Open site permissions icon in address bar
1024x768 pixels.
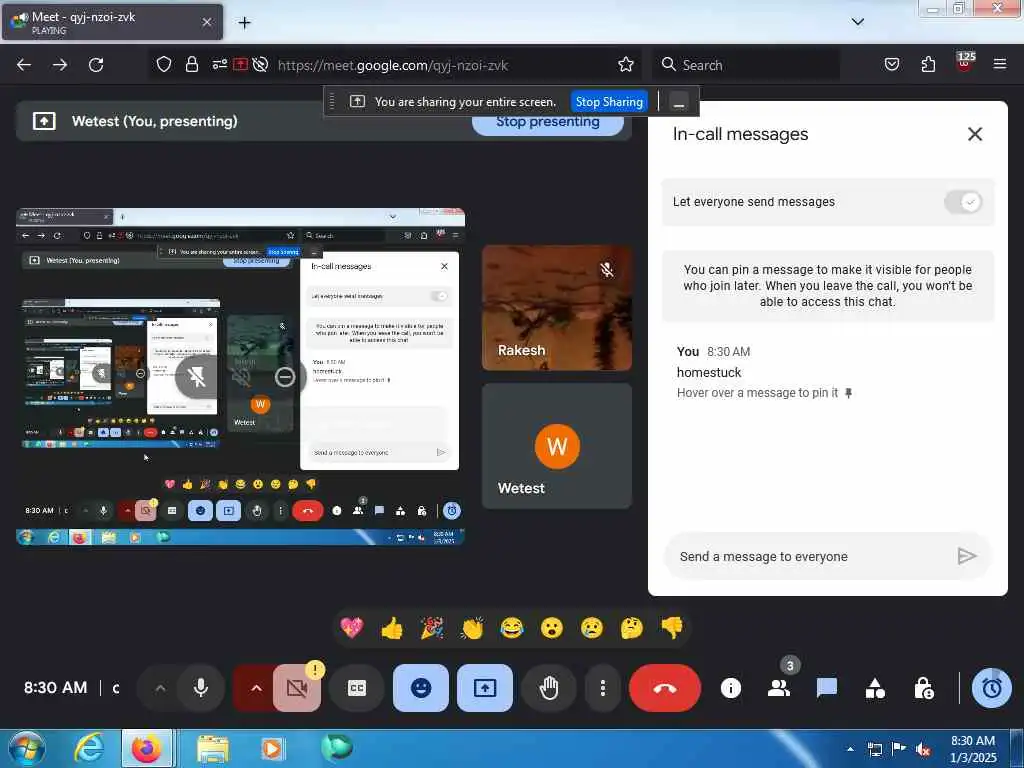click(x=219, y=65)
